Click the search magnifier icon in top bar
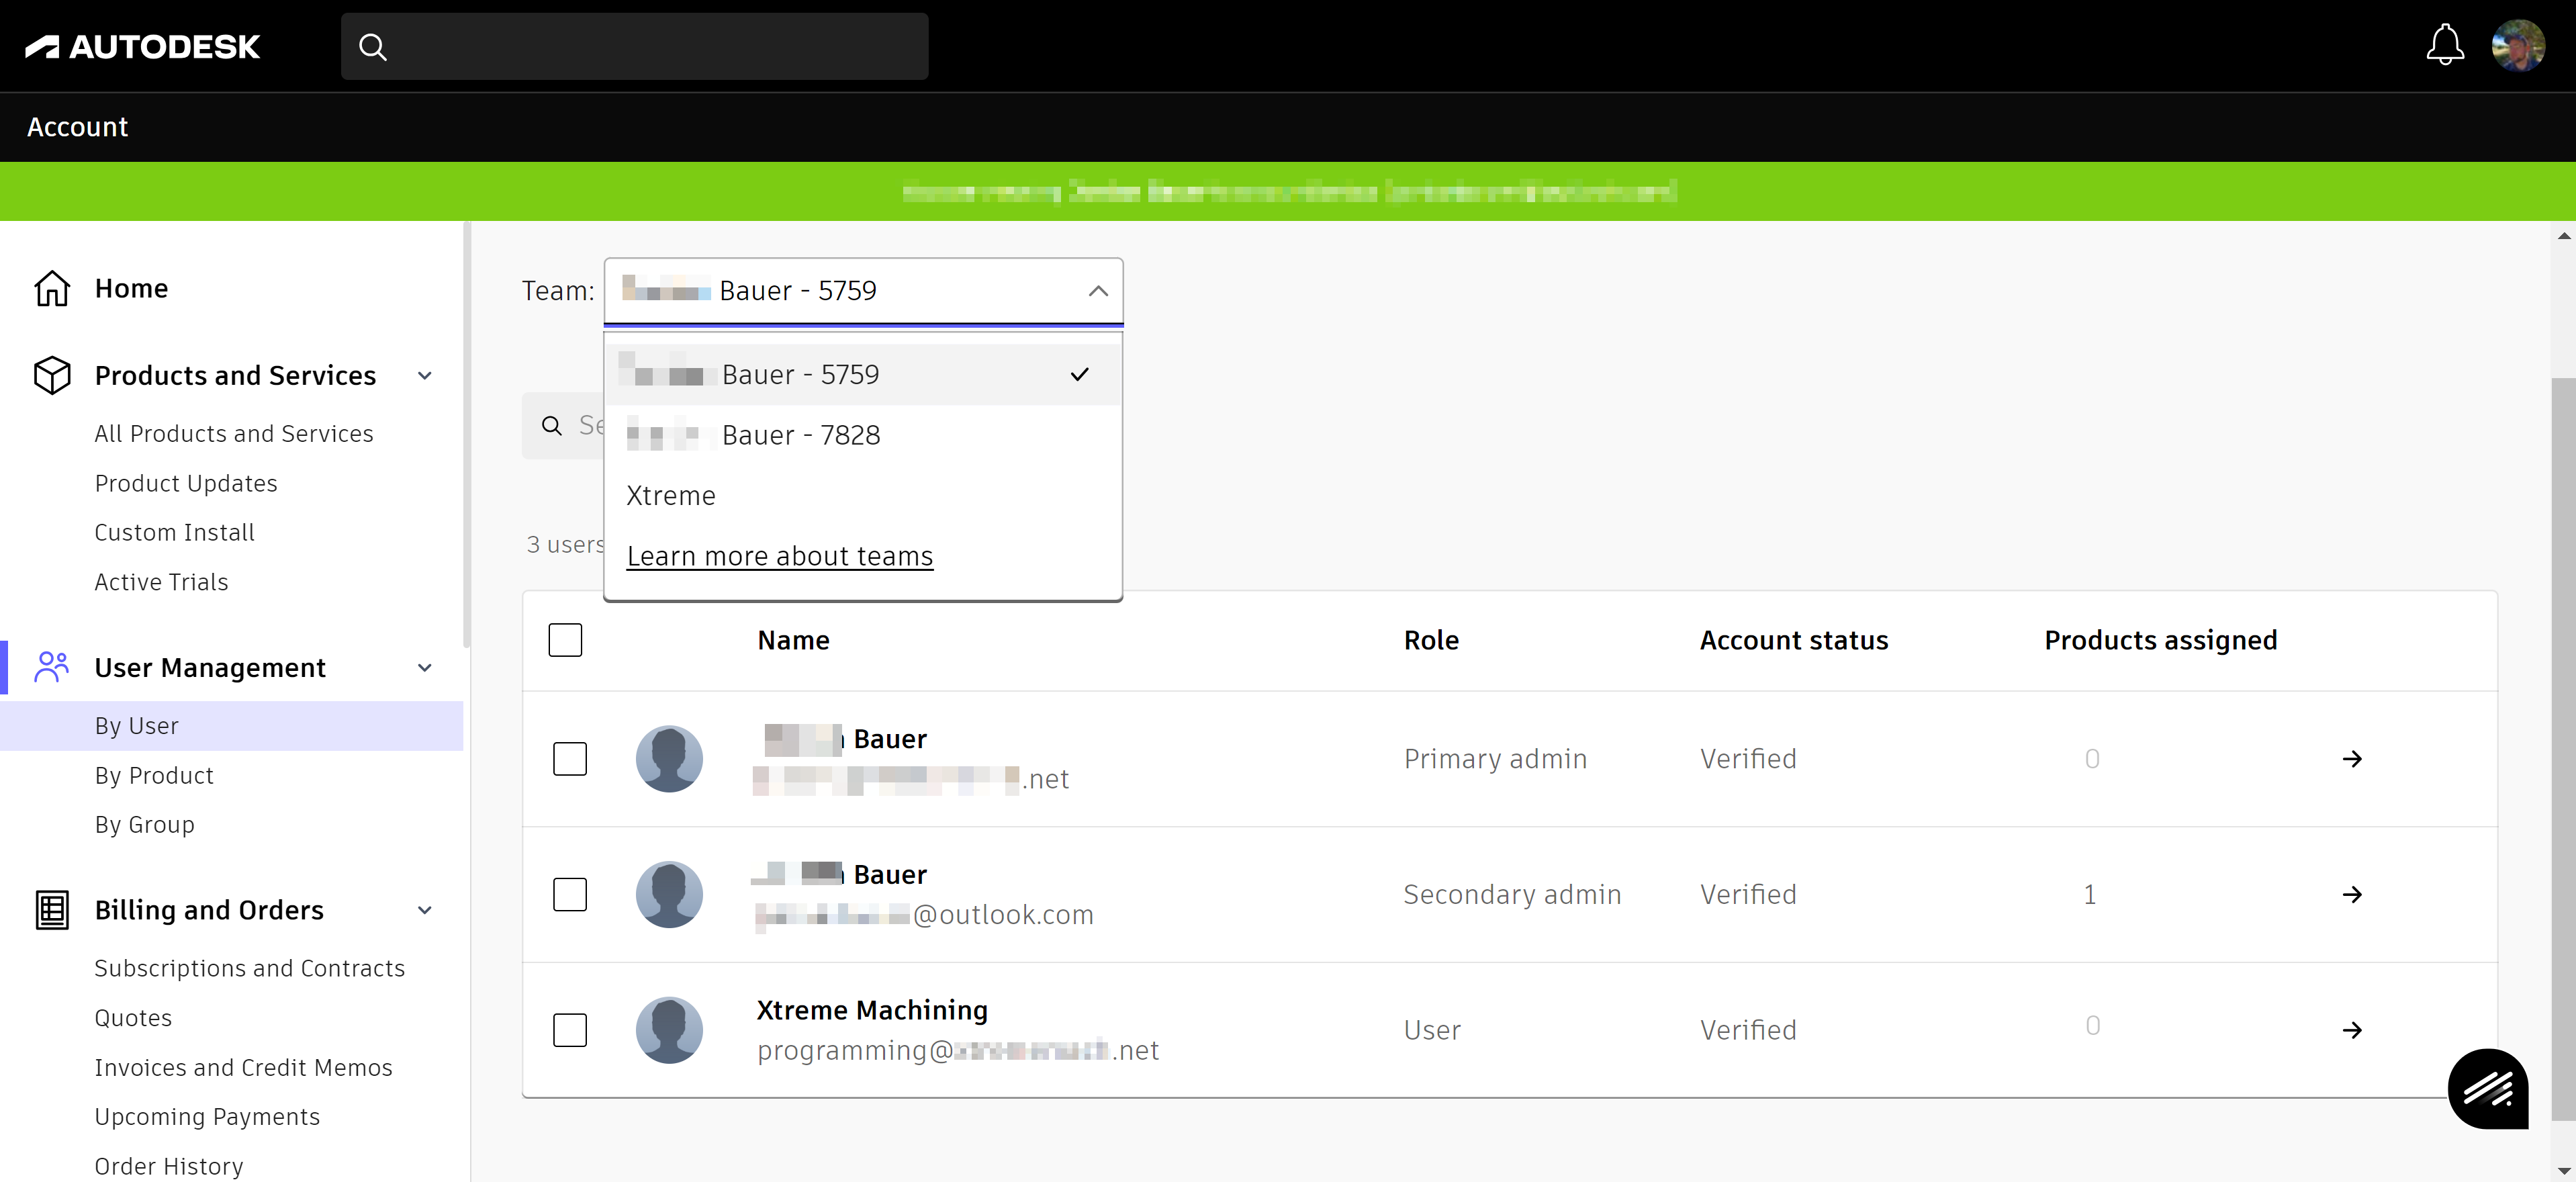This screenshot has height=1182, width=2576. pos(373,46)
